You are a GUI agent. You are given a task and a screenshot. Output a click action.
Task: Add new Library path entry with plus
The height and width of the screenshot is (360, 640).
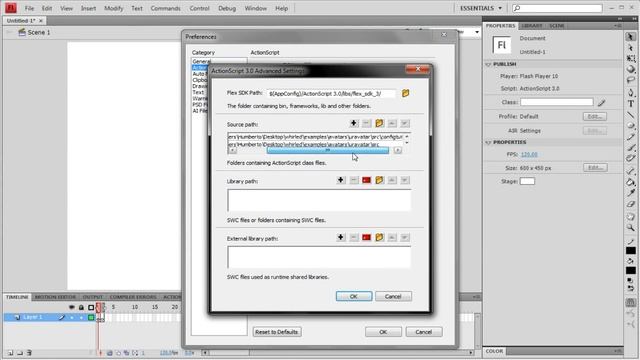tap(341, 180)
